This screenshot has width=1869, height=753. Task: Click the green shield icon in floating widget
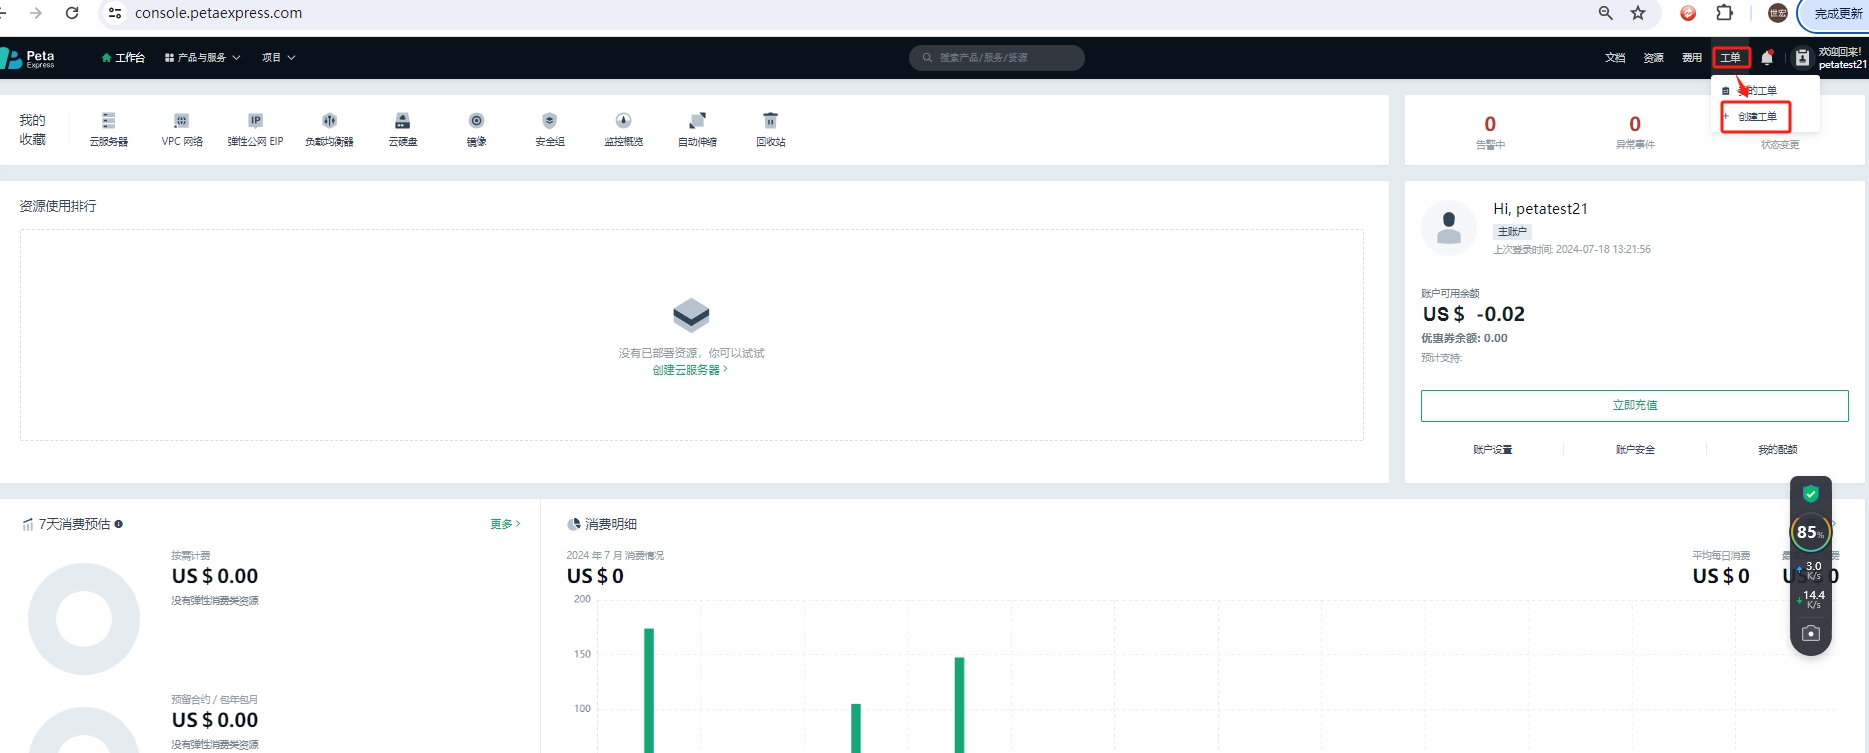(x=1811, y=494)
